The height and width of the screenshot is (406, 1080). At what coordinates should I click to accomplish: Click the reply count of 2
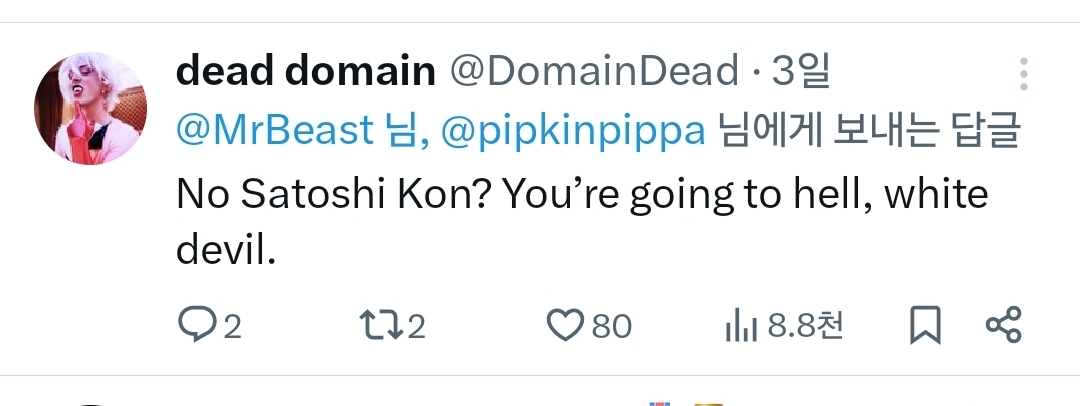click(x=231, y=326)
